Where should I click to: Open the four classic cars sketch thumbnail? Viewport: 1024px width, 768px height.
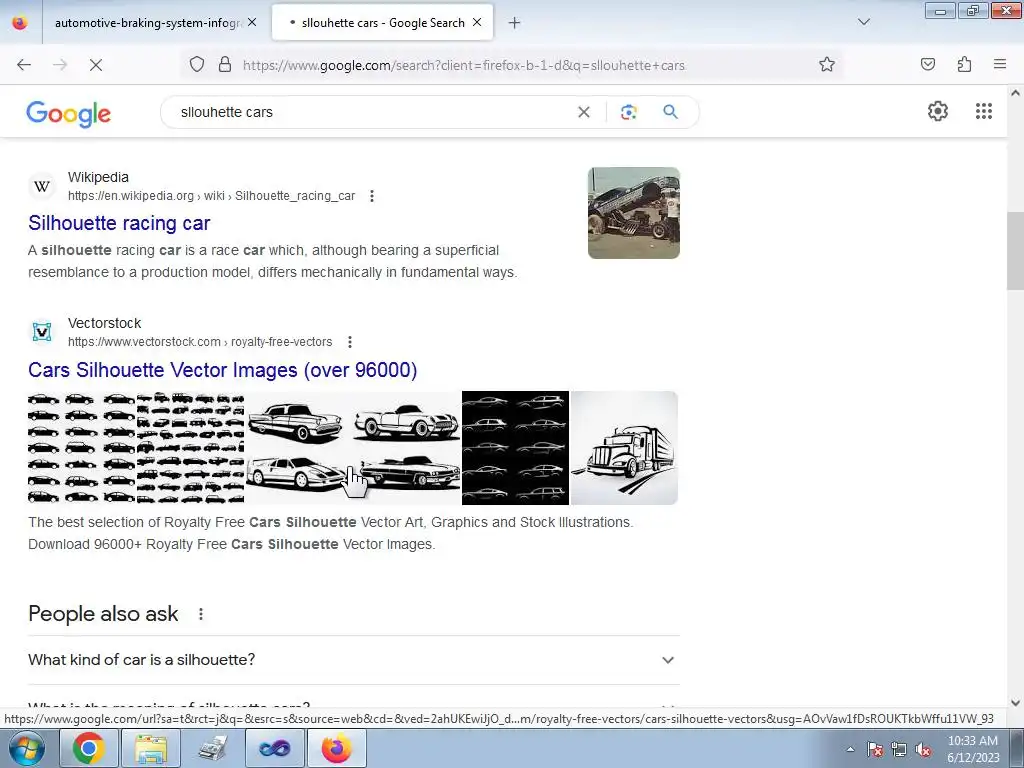coord(353,448)
